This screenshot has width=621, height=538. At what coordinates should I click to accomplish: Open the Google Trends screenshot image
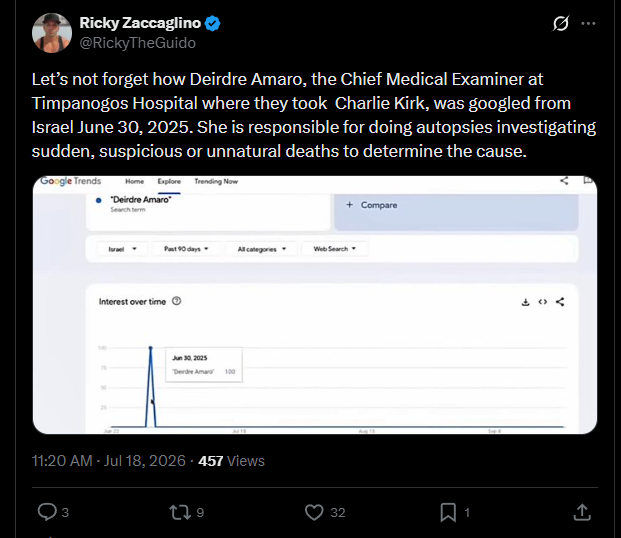(x=314, y=305)
